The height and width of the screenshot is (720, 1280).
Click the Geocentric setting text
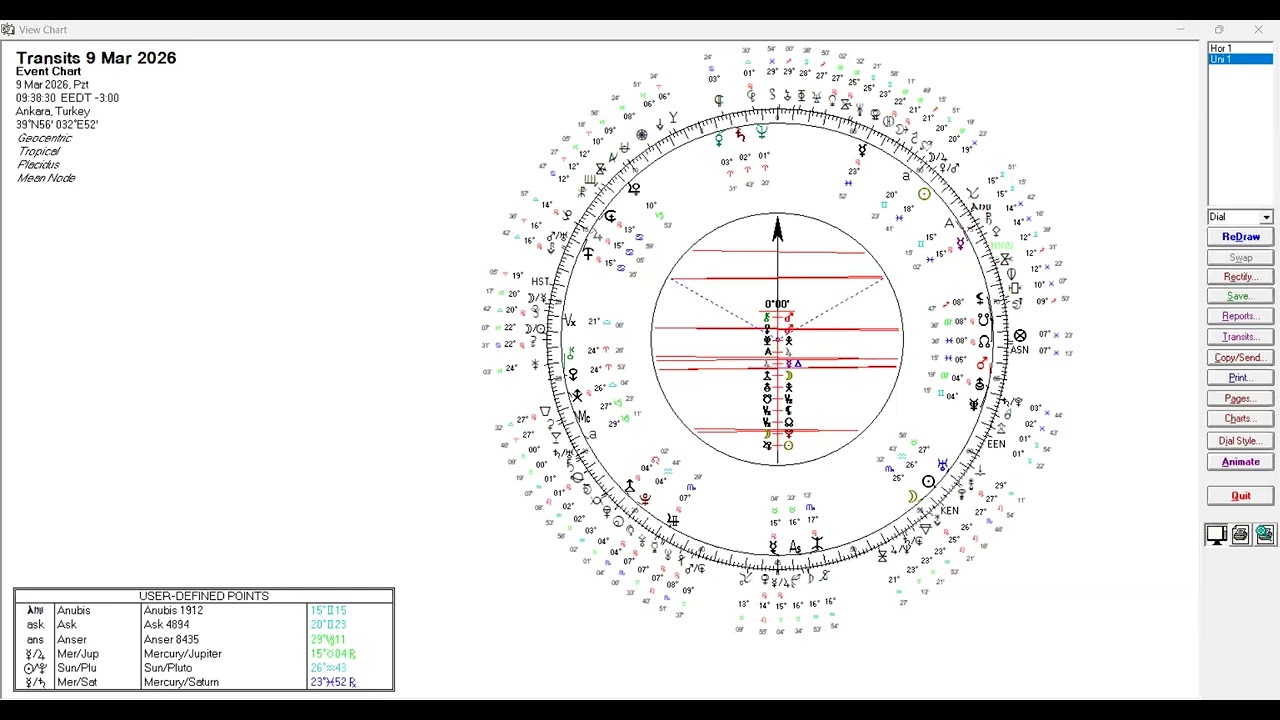point(44,138)
